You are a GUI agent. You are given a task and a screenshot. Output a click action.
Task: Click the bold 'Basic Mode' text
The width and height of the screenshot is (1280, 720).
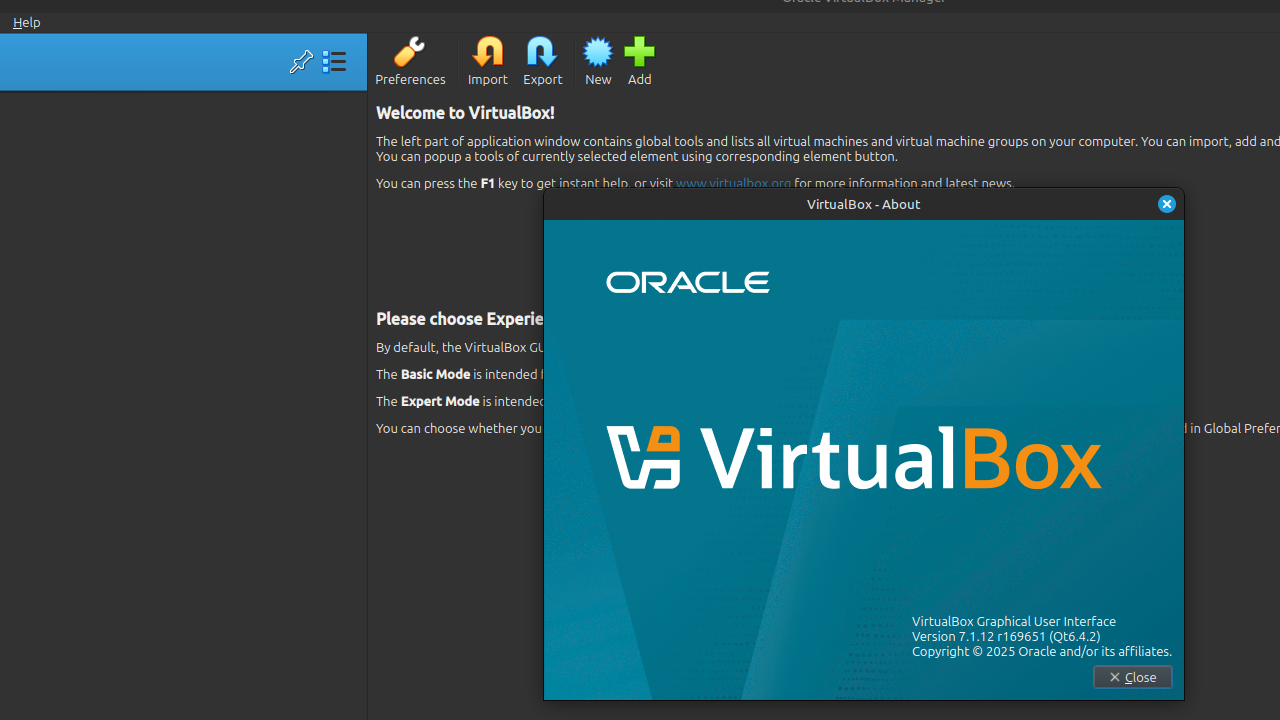click(x=435, y=374)
